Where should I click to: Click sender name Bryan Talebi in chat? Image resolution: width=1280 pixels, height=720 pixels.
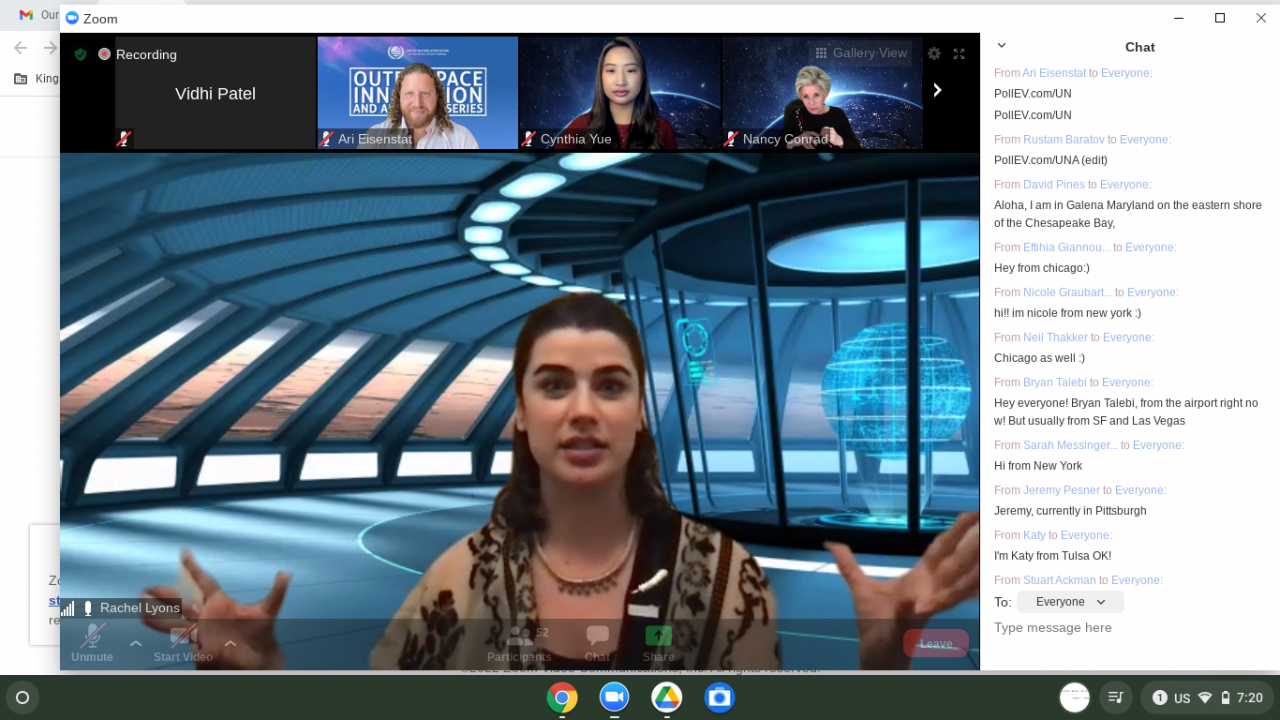1054,383
